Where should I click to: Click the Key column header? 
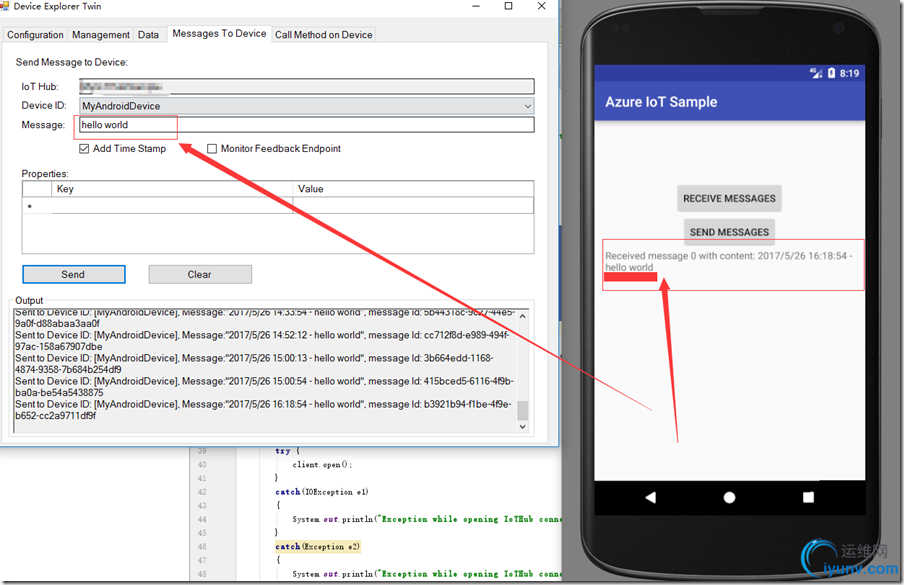(x=172, y=189)
